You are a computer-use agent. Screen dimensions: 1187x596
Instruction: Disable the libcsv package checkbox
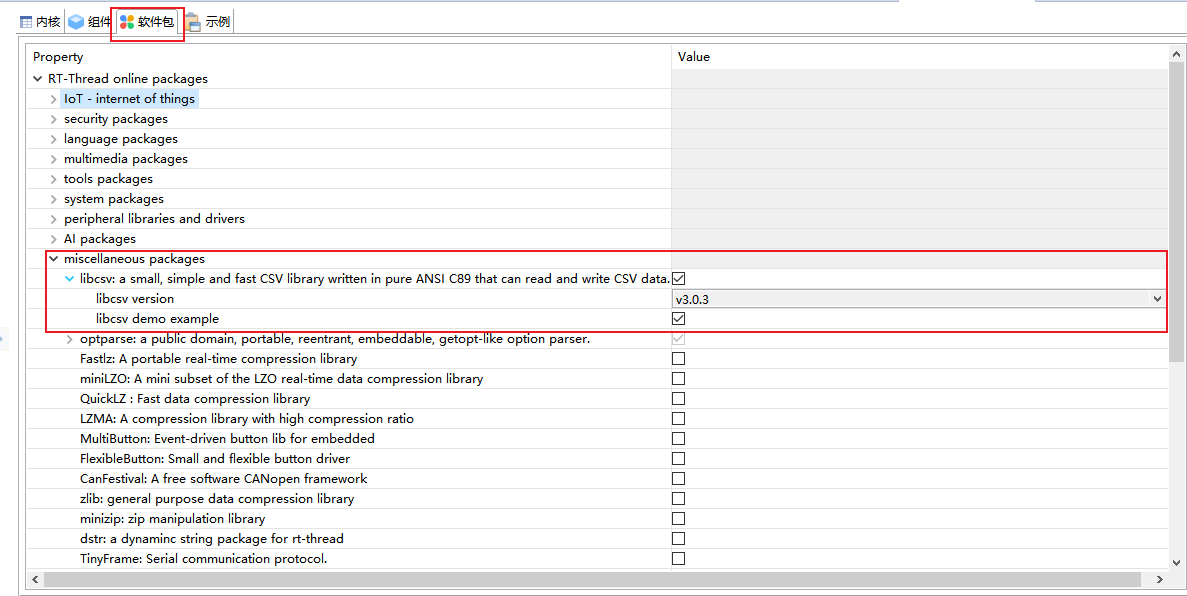[678, 278]
